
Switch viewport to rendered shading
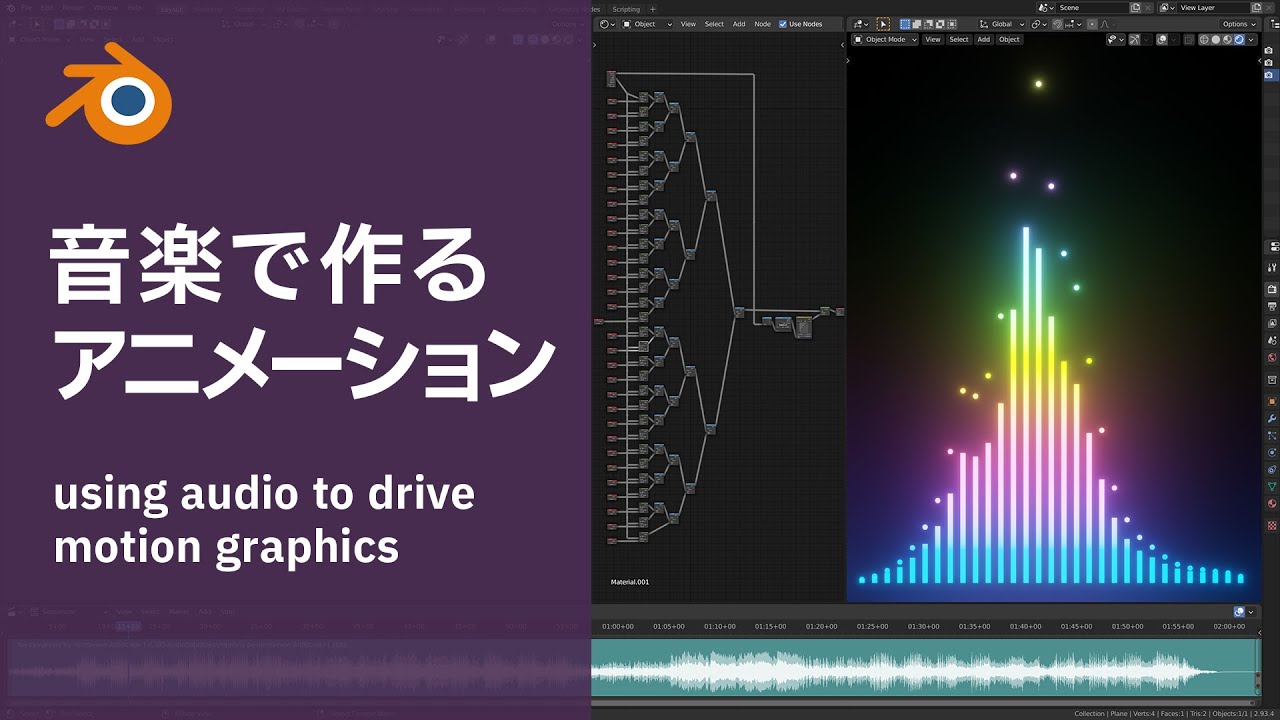[1239, 39]
